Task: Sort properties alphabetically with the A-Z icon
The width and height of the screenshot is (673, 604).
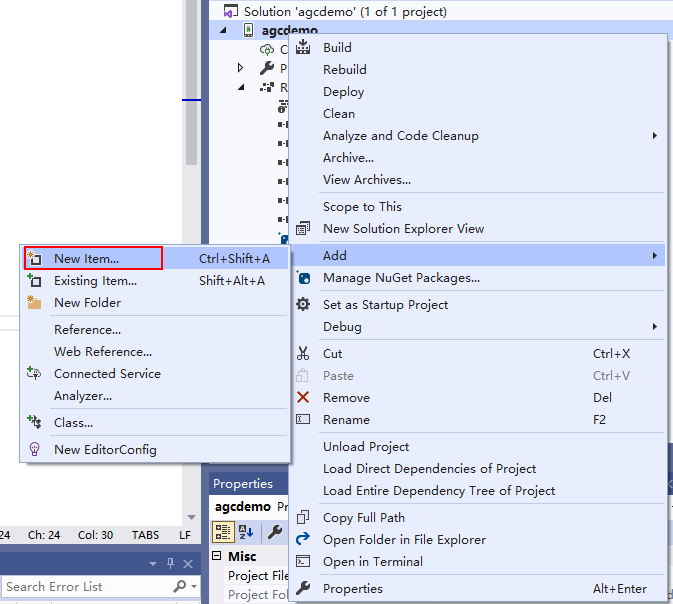Action: (x=246, y=532)
